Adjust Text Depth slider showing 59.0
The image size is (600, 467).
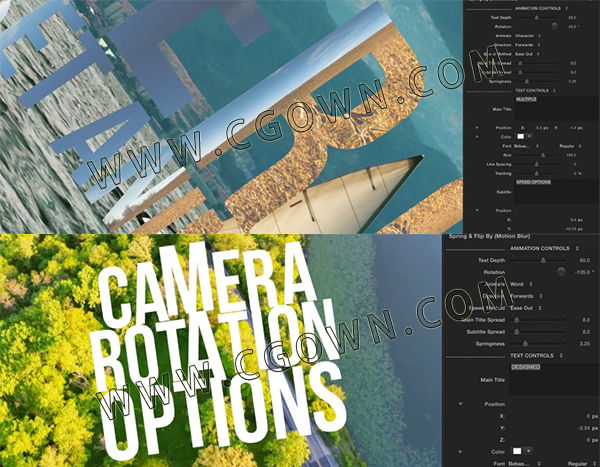click(536, 18)
